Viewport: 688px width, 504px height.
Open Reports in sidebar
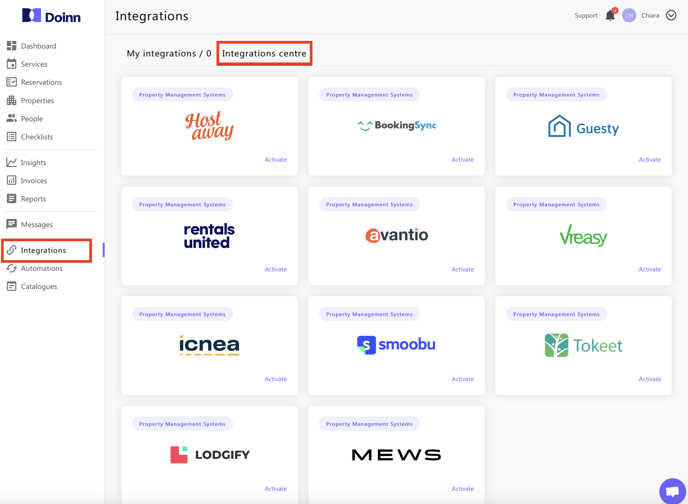[33, 199]
